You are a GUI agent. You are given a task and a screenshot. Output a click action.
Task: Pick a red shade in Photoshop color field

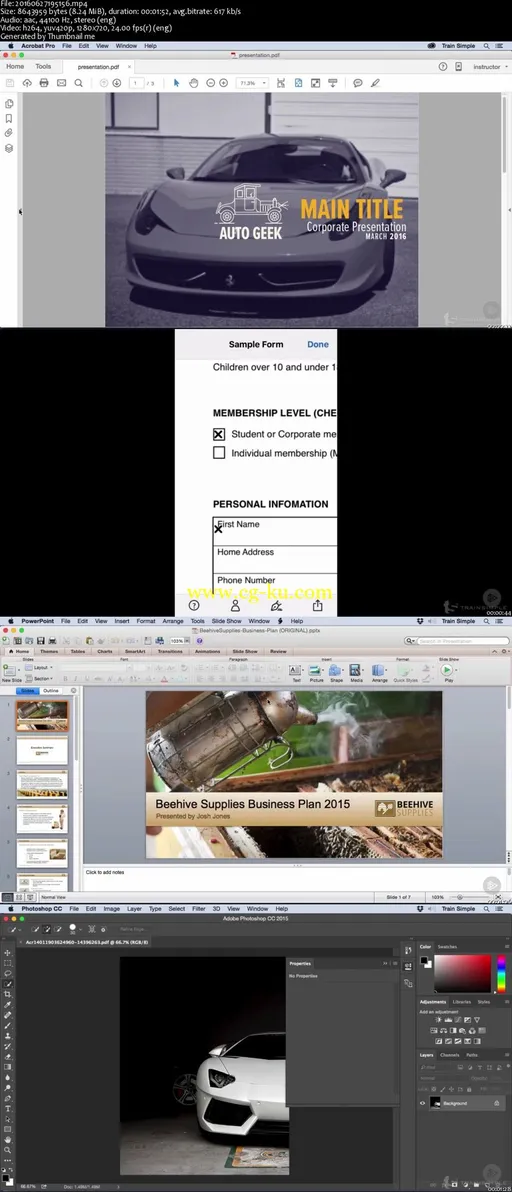[x=463, y=974]
